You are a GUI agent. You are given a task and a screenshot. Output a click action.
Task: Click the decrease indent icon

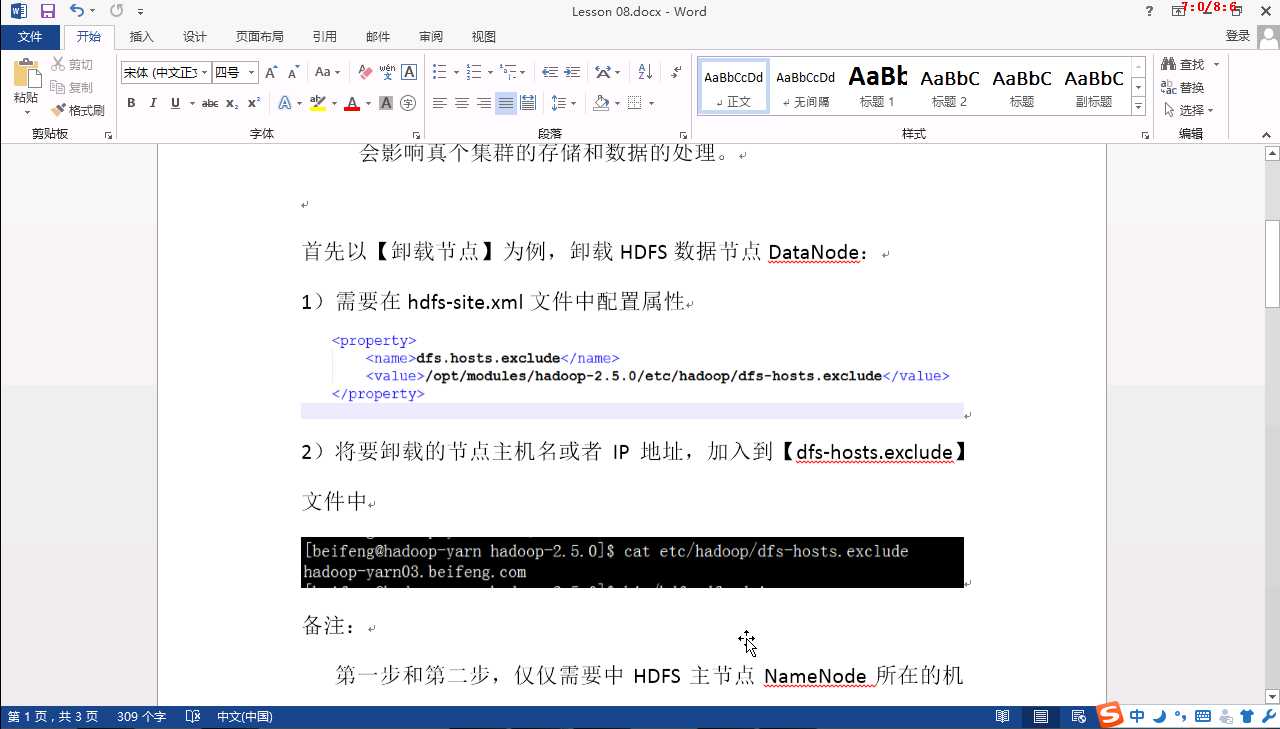point(549,72)
